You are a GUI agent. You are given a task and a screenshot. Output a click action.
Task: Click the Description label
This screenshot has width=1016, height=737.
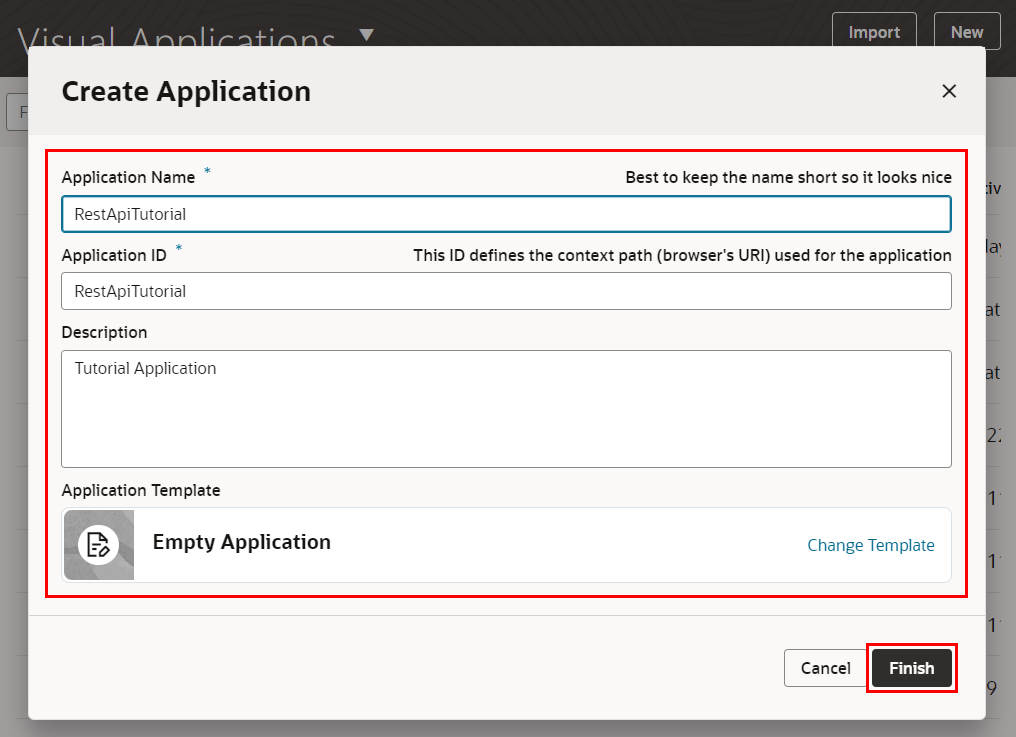pyautogui.click(x=104, y=332)
